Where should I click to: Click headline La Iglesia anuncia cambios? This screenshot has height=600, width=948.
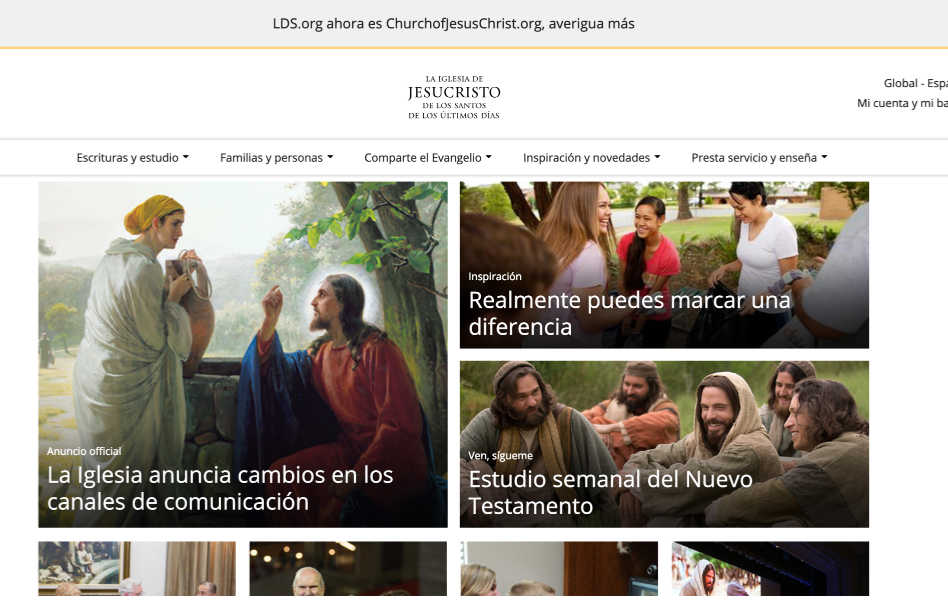[220, 488]
